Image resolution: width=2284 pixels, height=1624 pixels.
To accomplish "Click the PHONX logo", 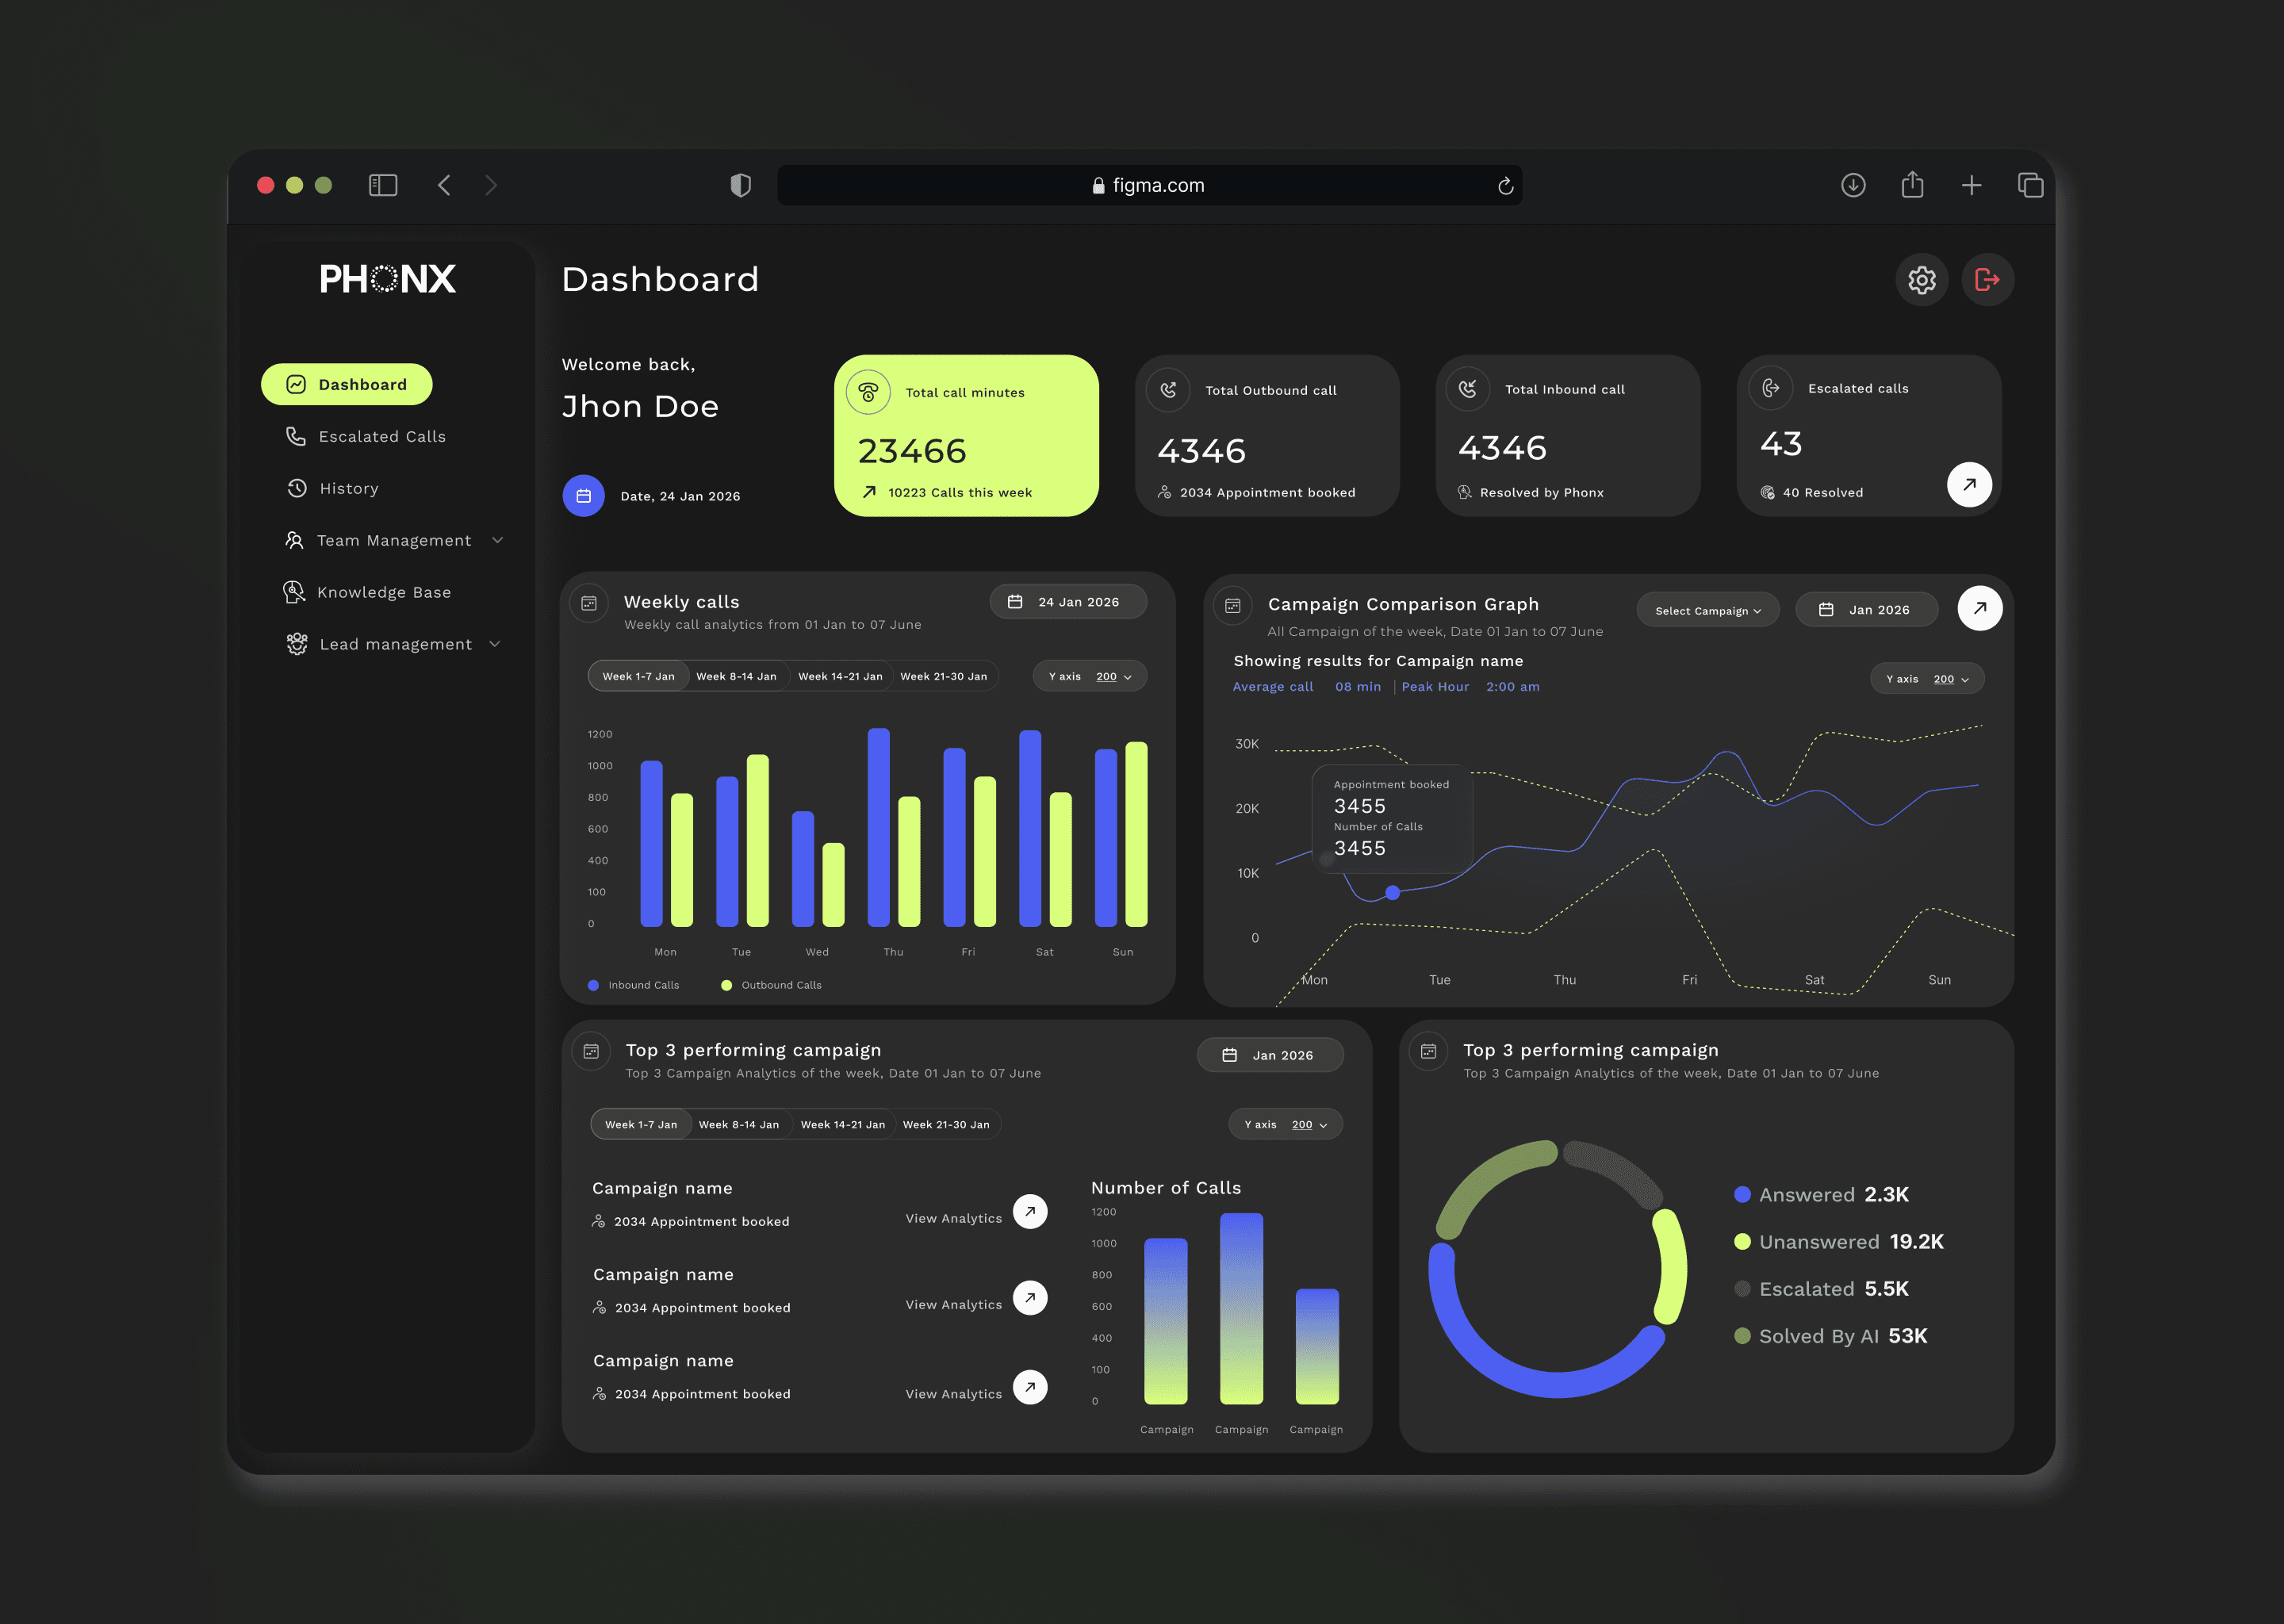I will (387, 279).
